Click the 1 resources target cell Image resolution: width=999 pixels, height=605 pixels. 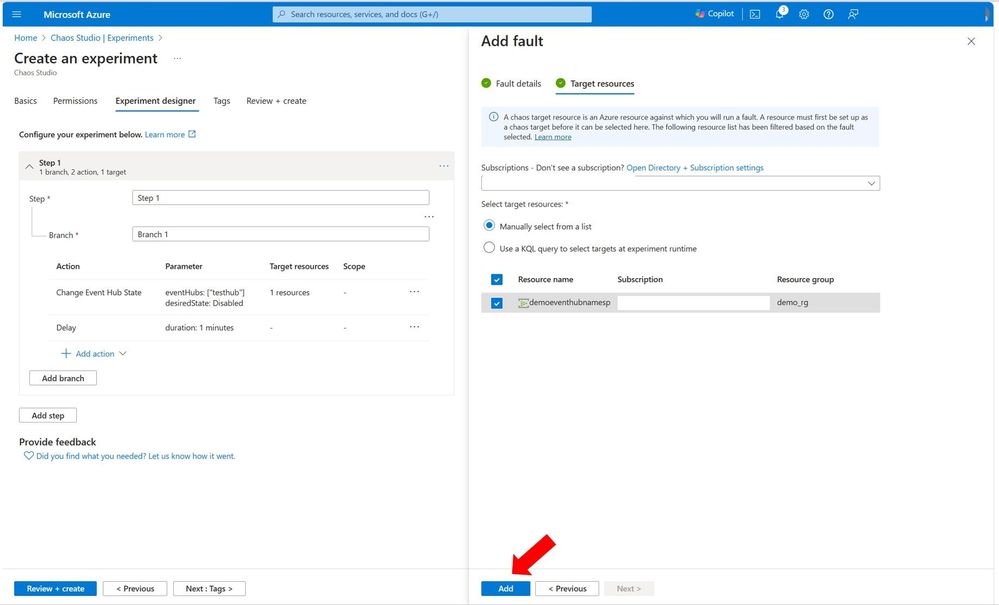[289, 292]
